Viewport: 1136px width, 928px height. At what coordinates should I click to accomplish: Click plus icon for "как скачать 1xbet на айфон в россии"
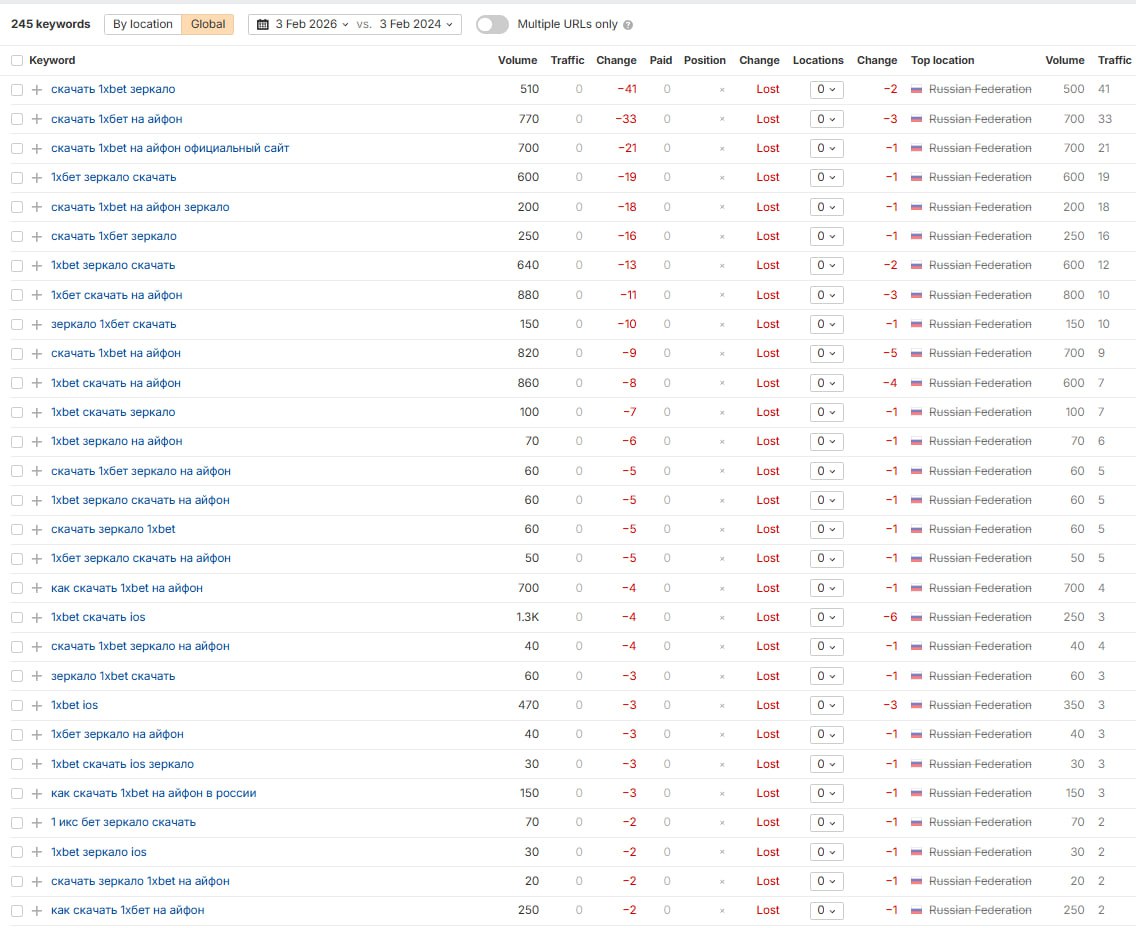[x=37, y=793]
